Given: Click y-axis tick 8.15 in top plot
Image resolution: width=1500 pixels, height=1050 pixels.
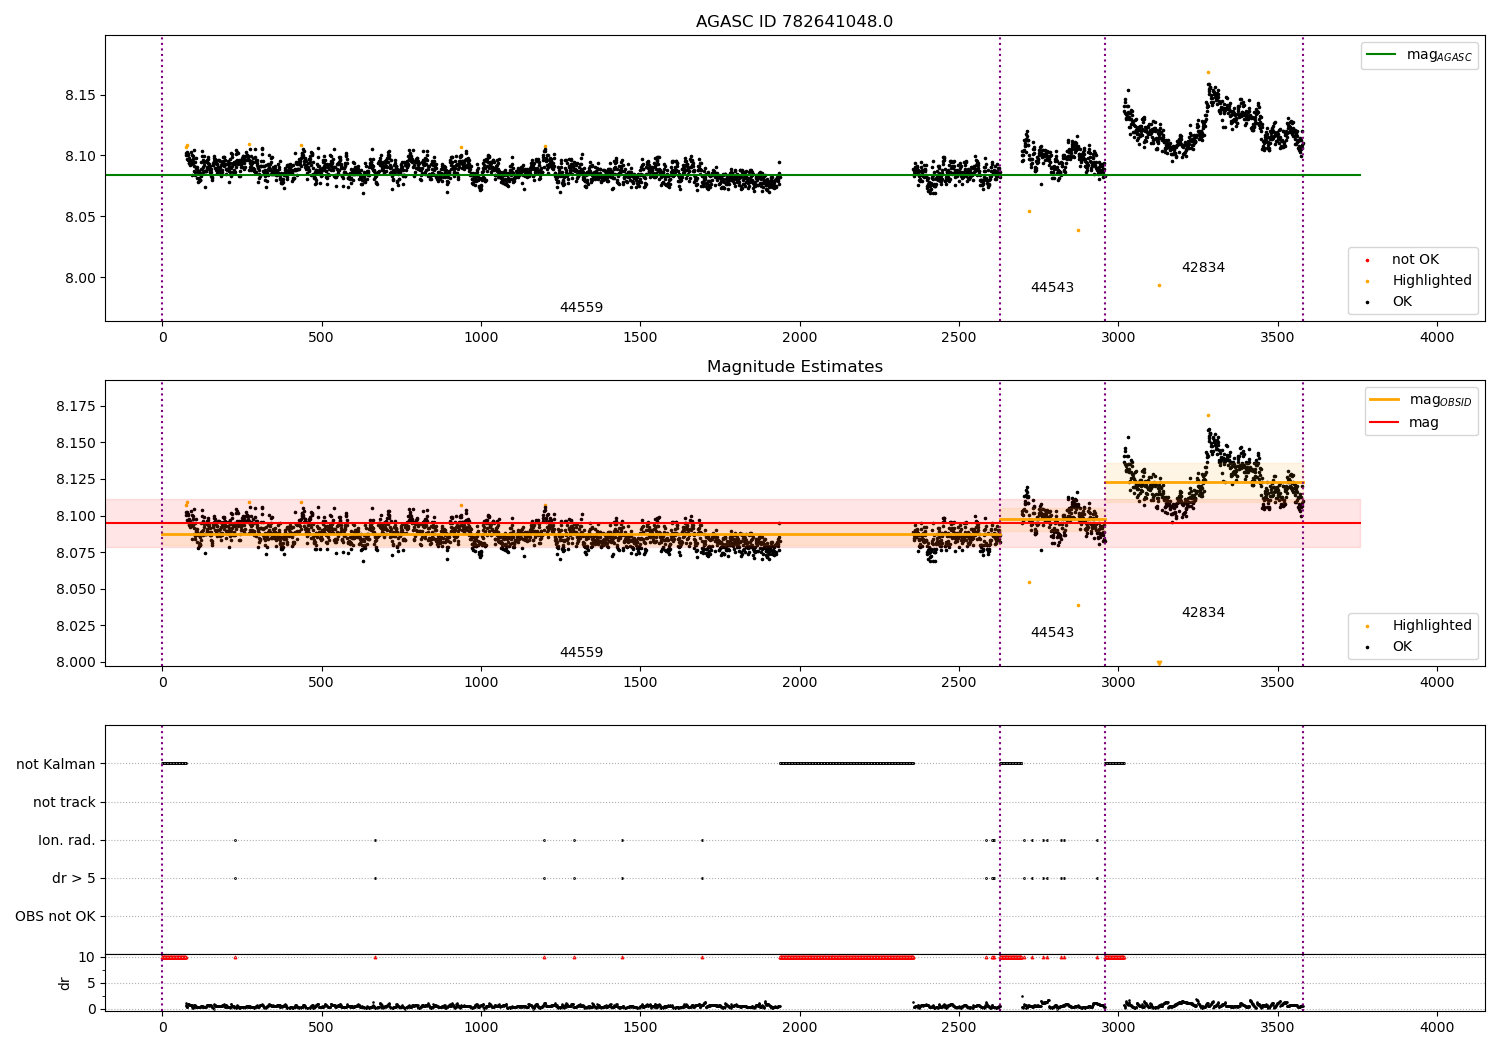Looking at the screenshot, I should [80, 96].
